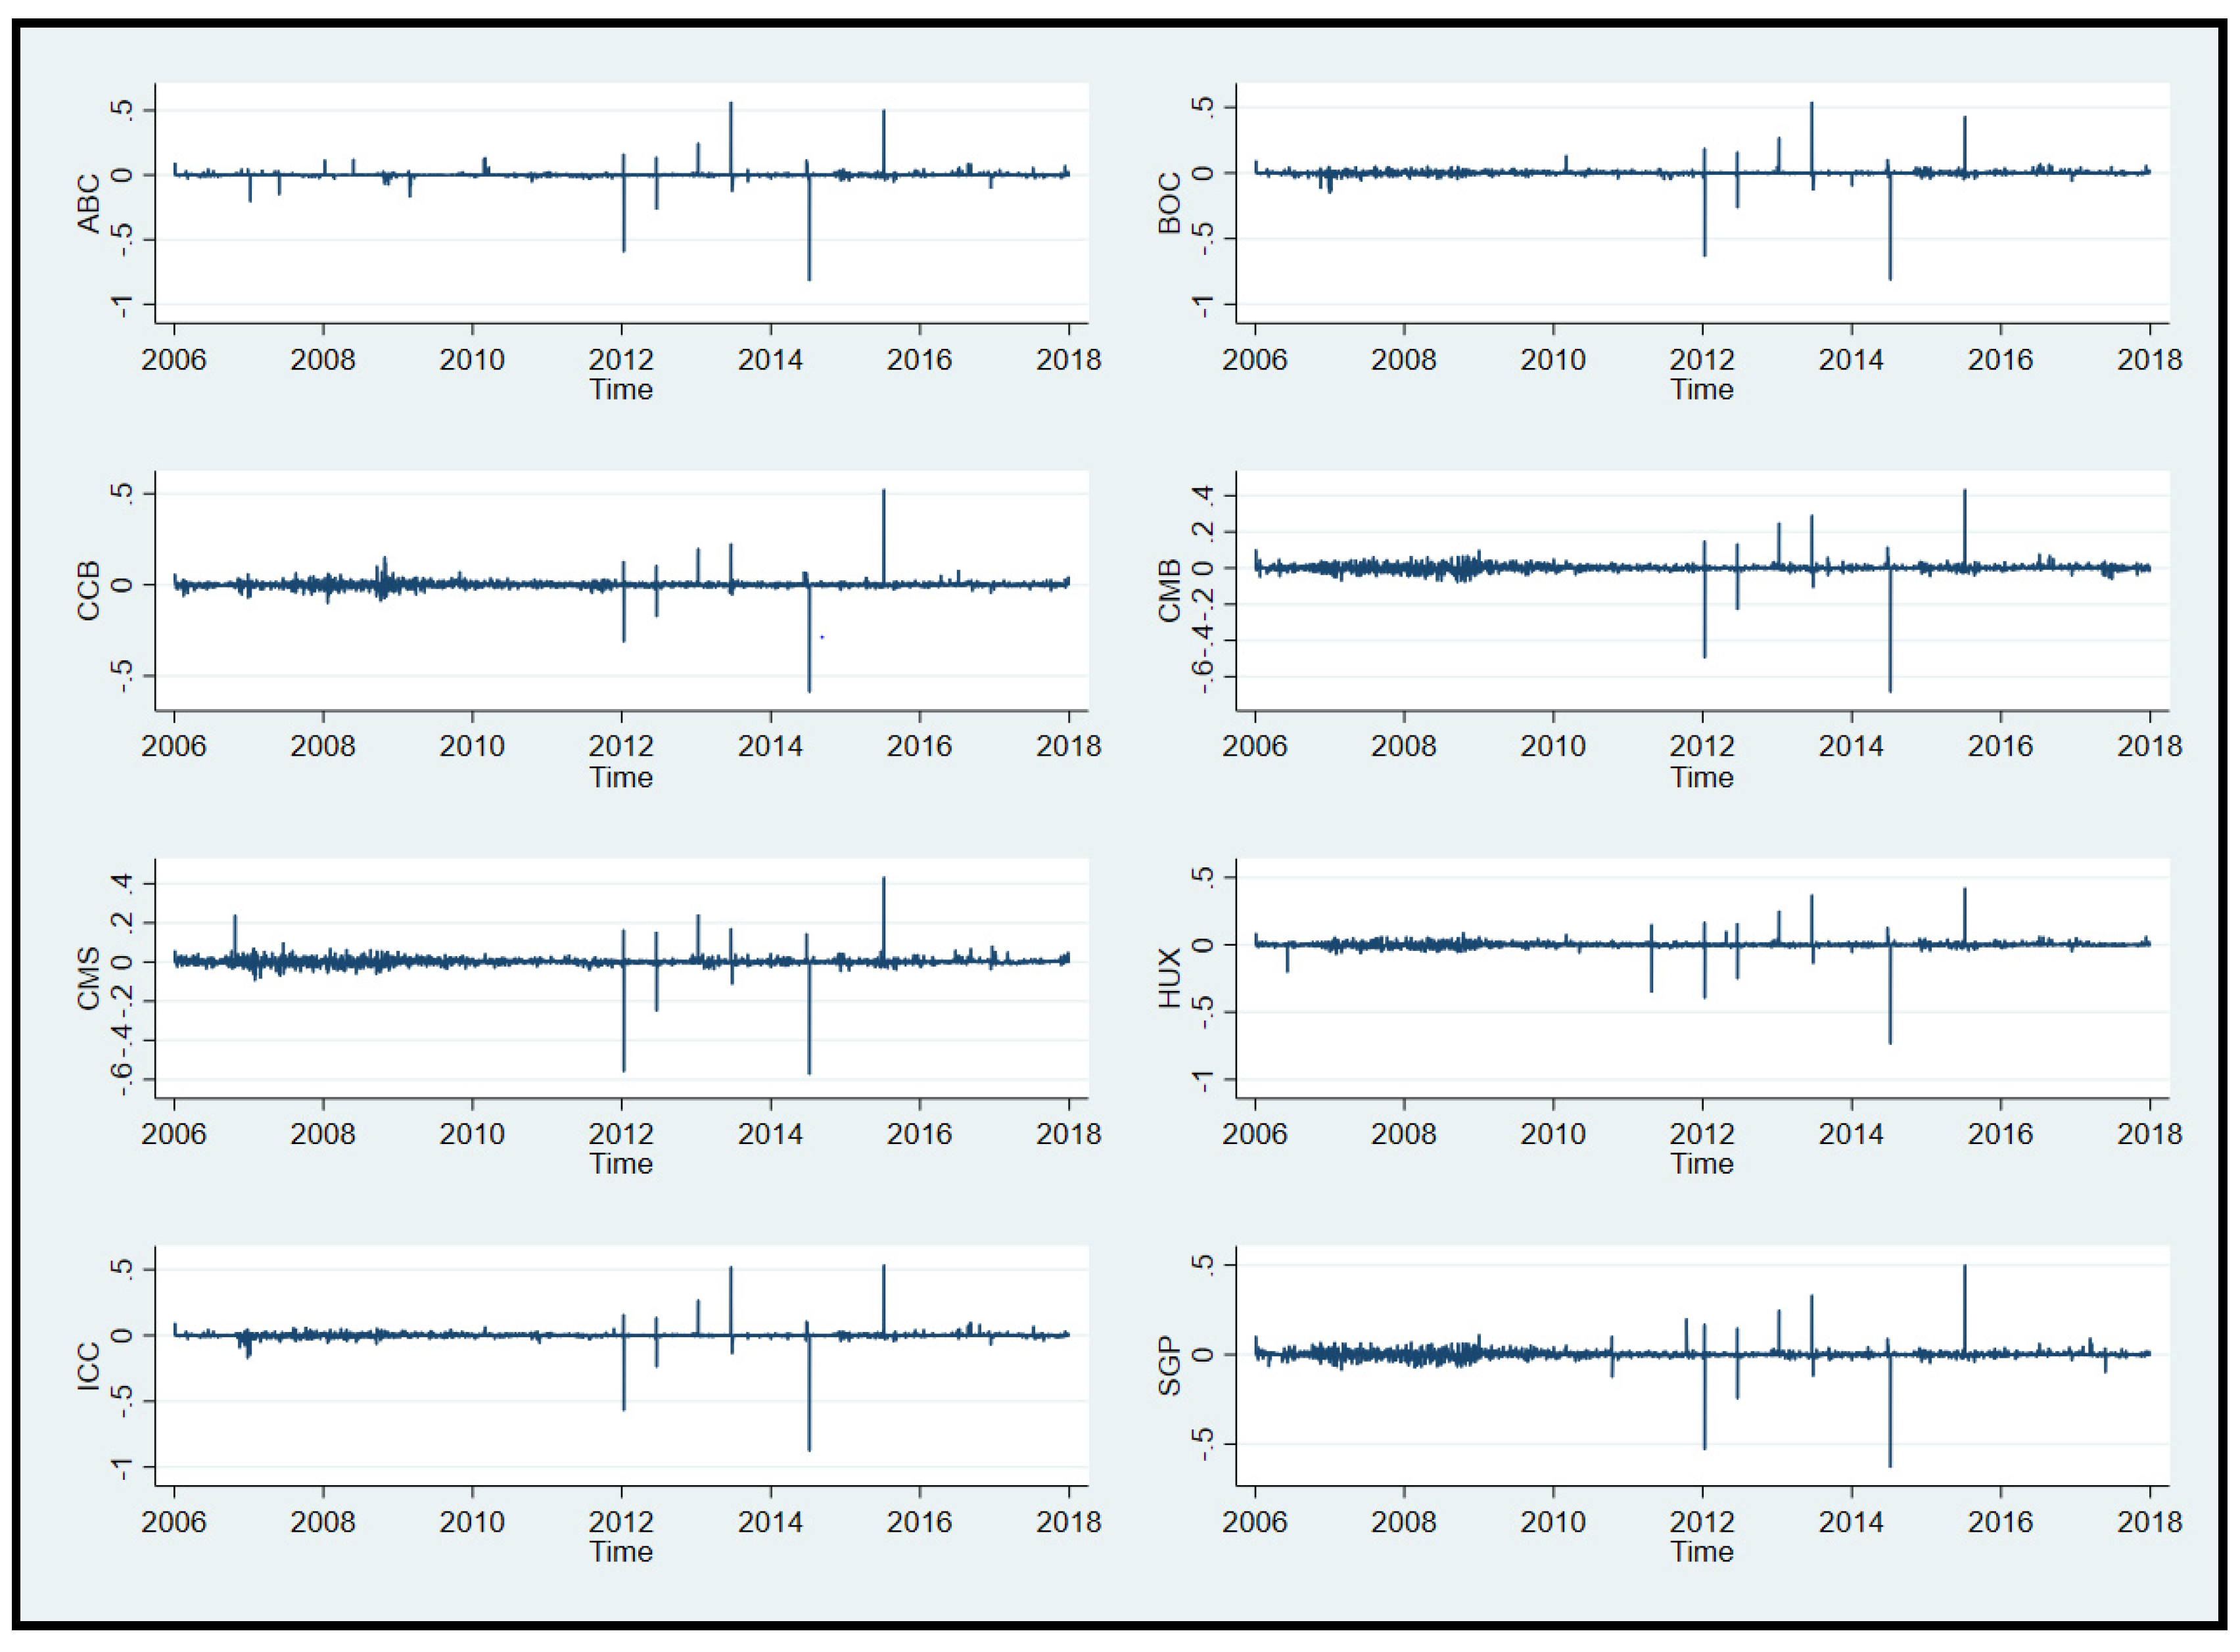2240x1652 pixels.
Task: Click the ICC y-axis label
Action: pos(88,1366)
